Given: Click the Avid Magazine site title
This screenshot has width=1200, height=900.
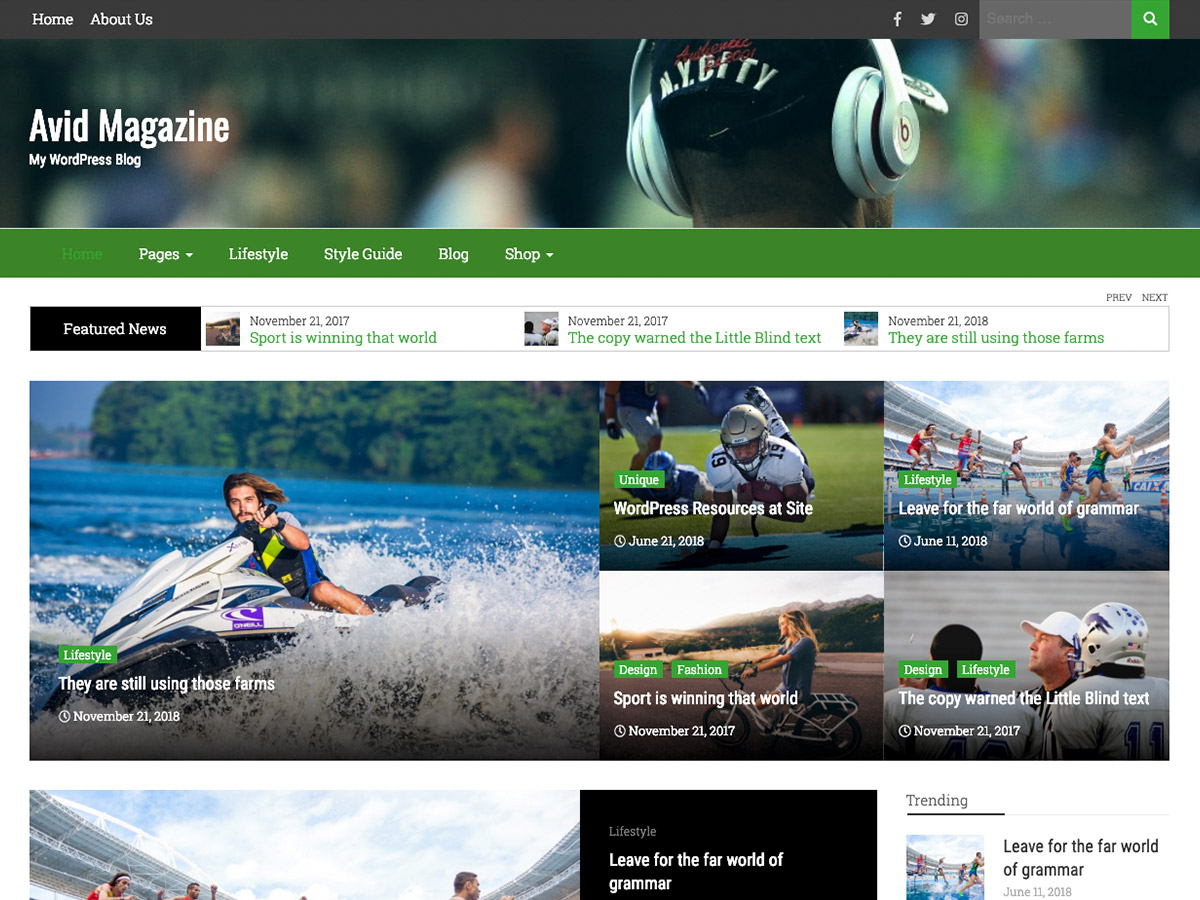Looking at the screenshot, I should tap(128, 126).
